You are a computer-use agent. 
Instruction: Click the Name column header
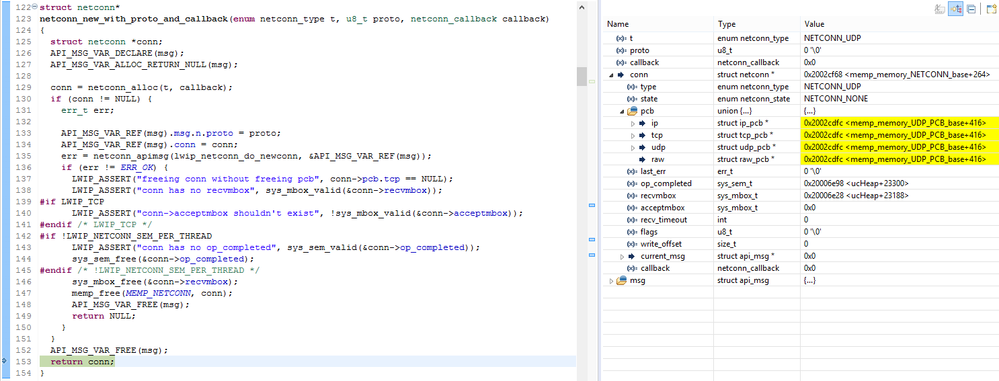coord(658,24)
